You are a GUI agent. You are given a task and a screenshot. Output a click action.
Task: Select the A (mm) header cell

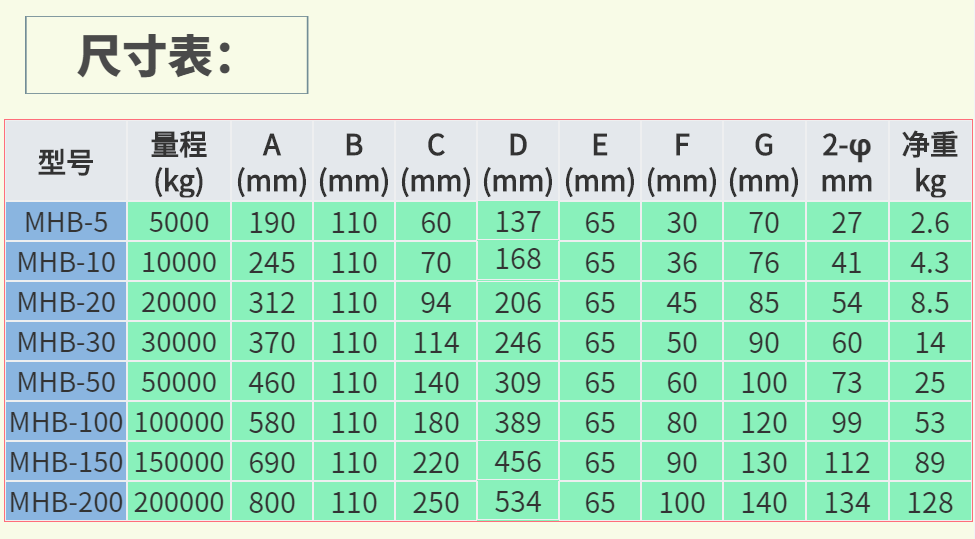(x=272, y=162)
